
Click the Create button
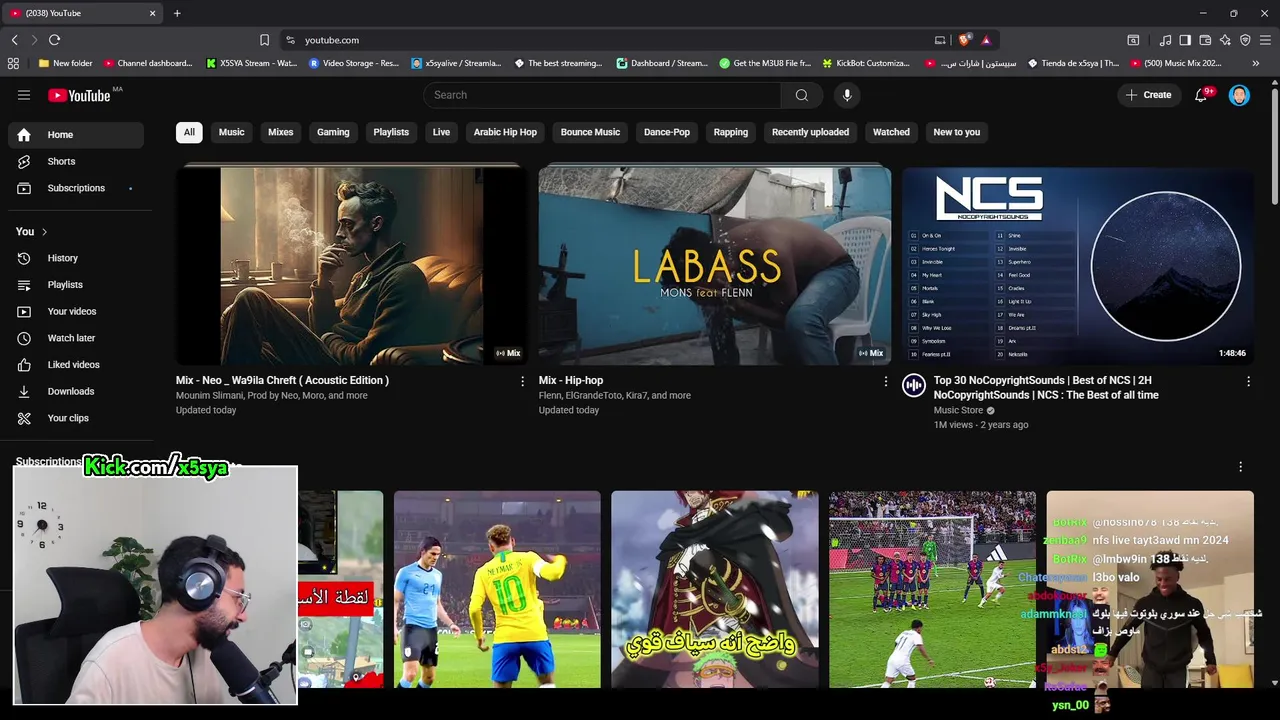coord(1148,95)
